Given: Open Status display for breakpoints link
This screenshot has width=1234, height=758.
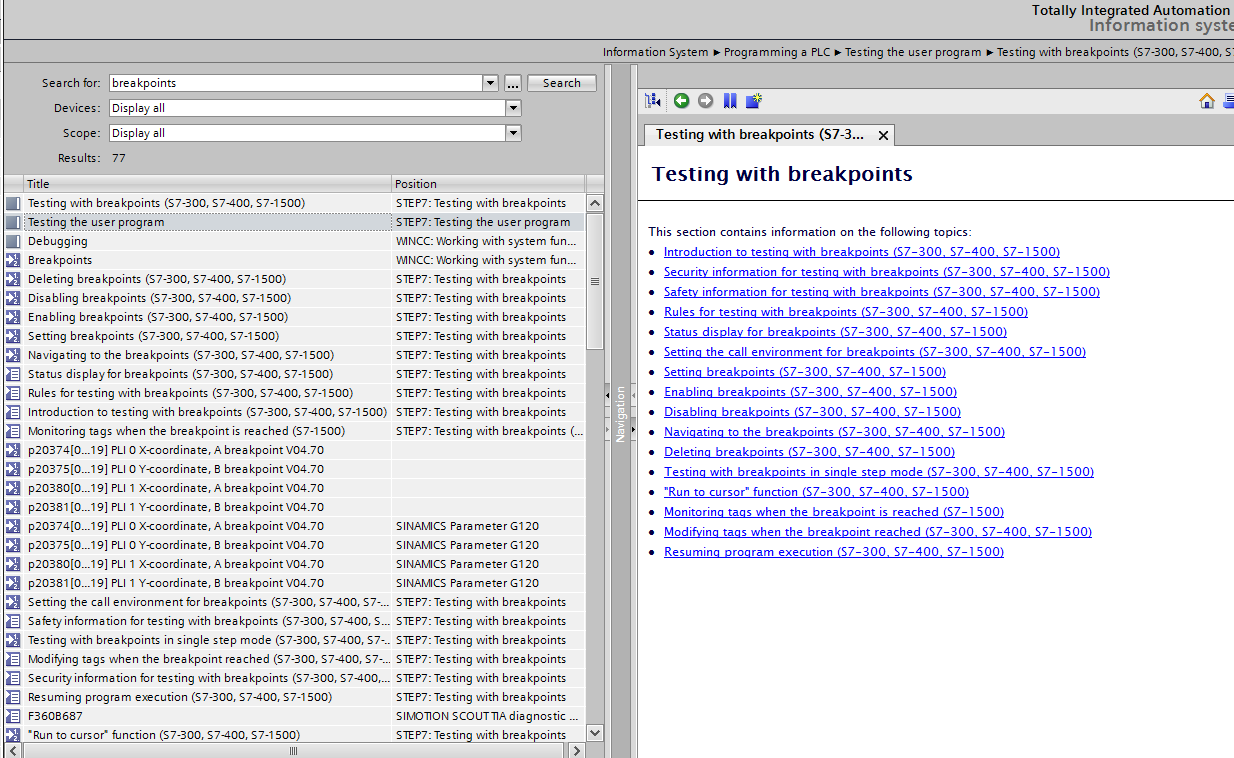Looking at the screenshot, I should (x=835, y=332).
